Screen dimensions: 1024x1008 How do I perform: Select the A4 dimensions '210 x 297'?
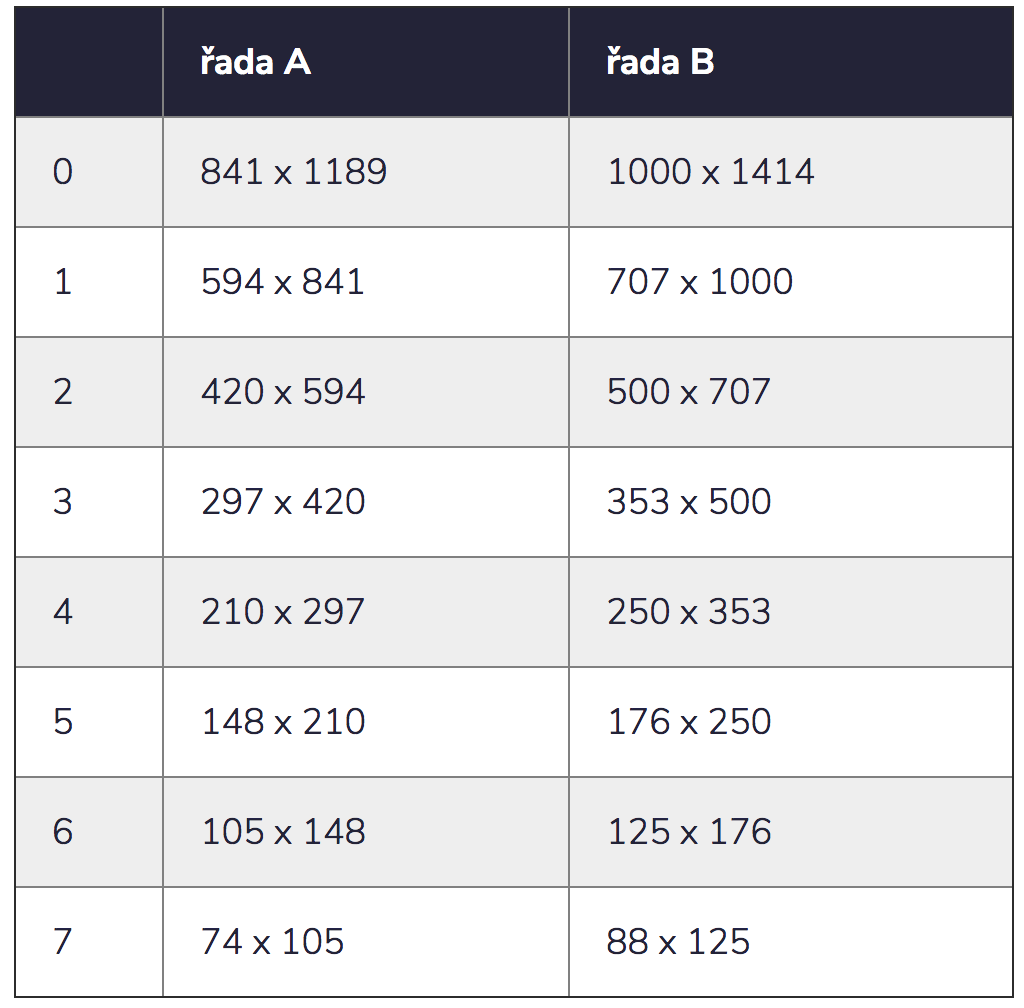[x=366, y=612]
